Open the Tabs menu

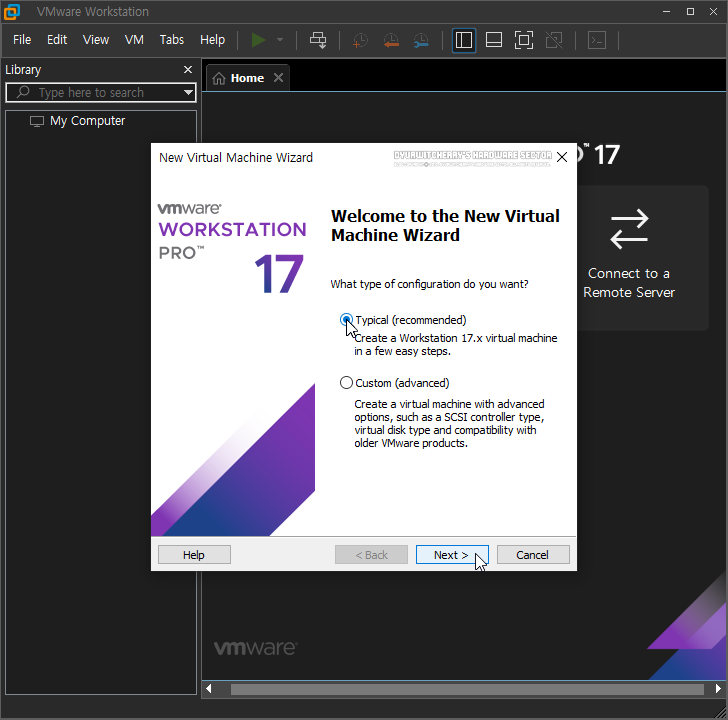172,40
